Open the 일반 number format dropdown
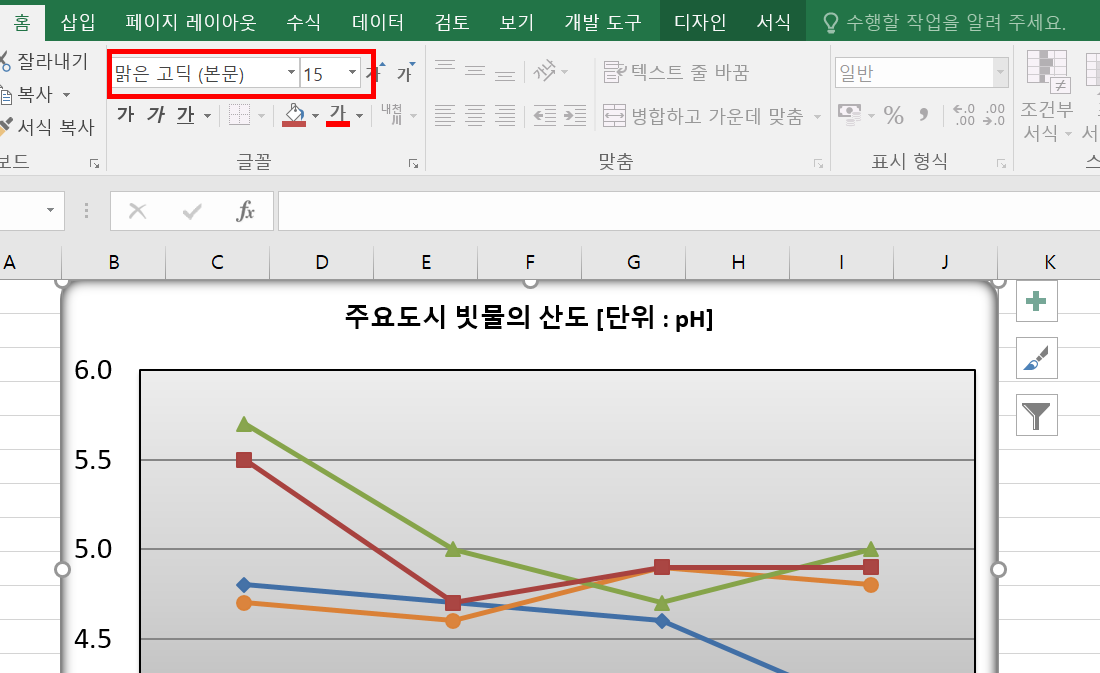The height and width of the screenshot is (673, 1100). click(x=1000, y=73)
